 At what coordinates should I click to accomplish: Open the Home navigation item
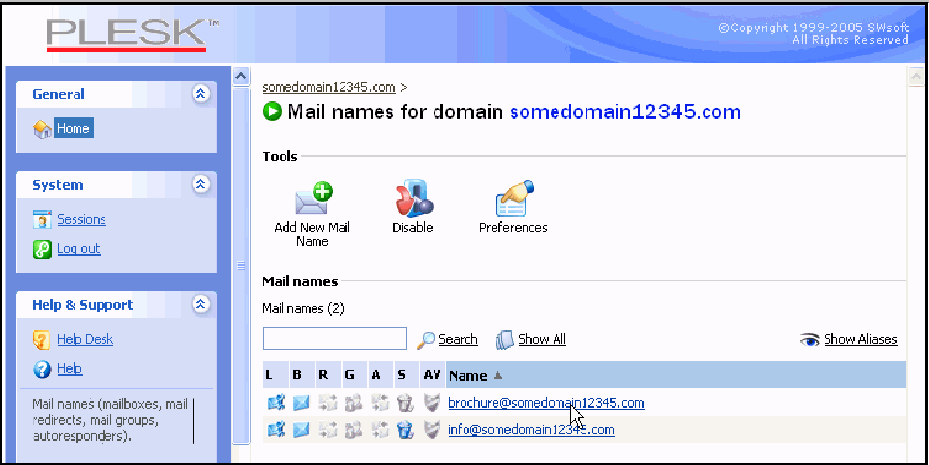click(73, 128)
